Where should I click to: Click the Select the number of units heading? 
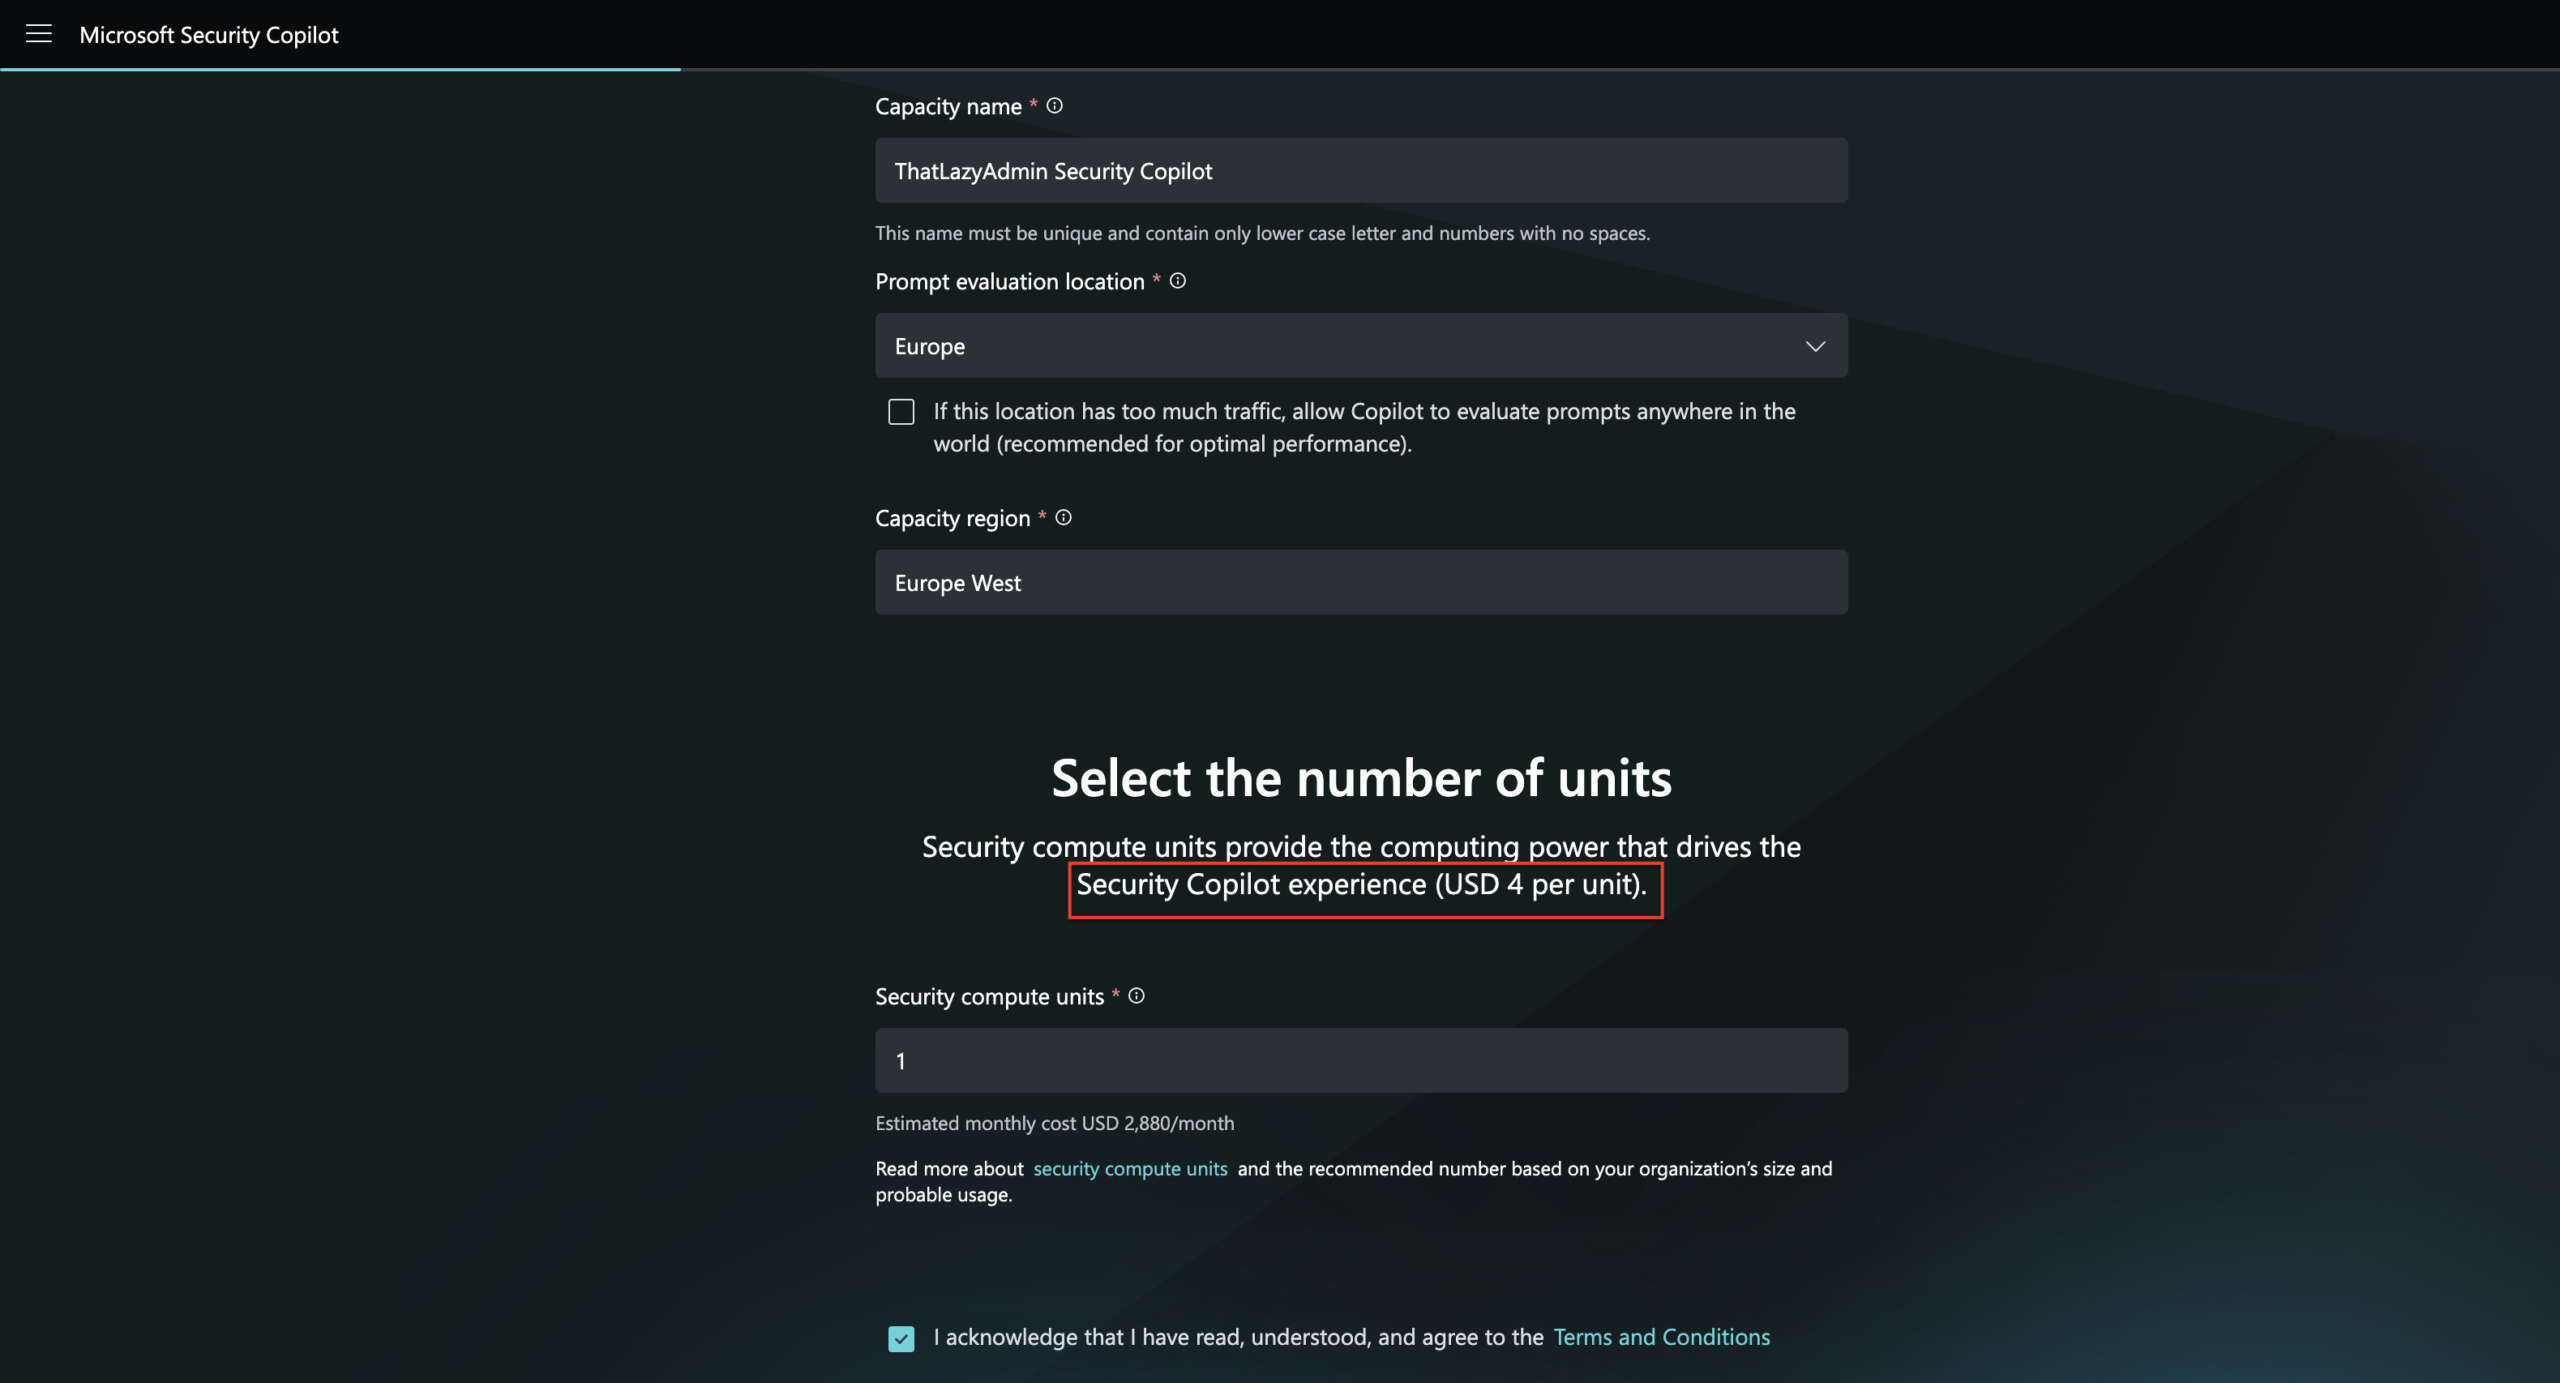(x=1361, y=778)
